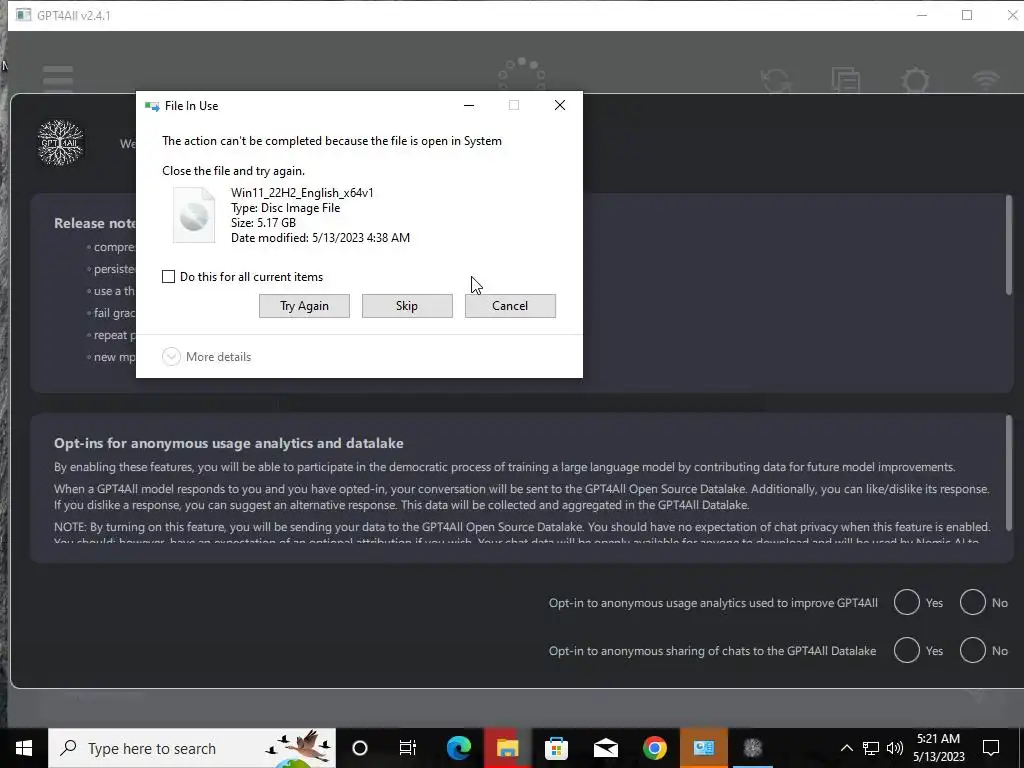Screen dimensions: 1024x768
Task: Open Cortana circle icon on taskbar
Action: click(360, 748)
